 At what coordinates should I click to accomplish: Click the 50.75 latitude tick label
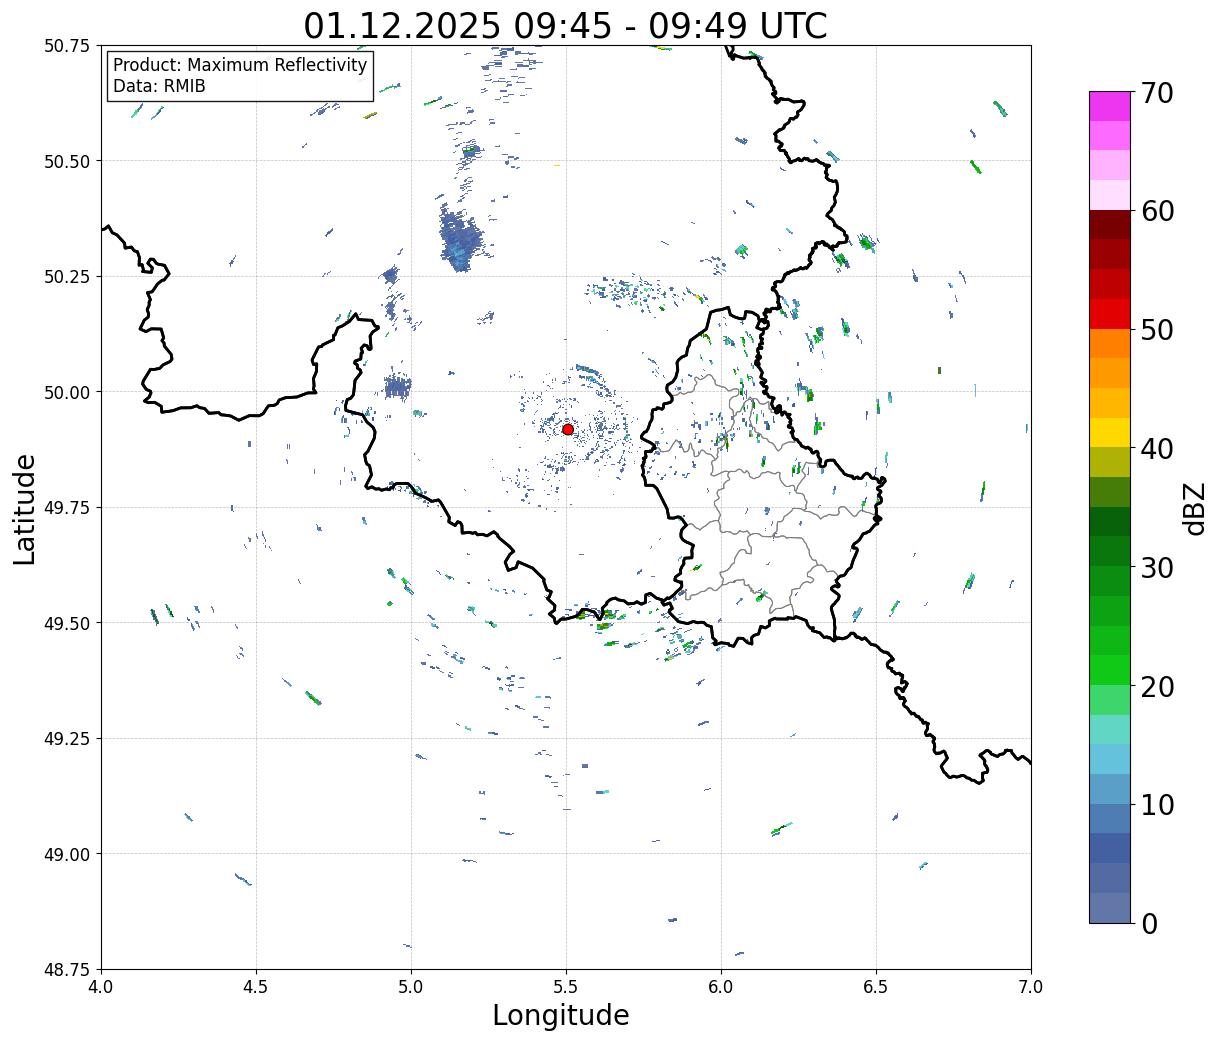point(67,46)
